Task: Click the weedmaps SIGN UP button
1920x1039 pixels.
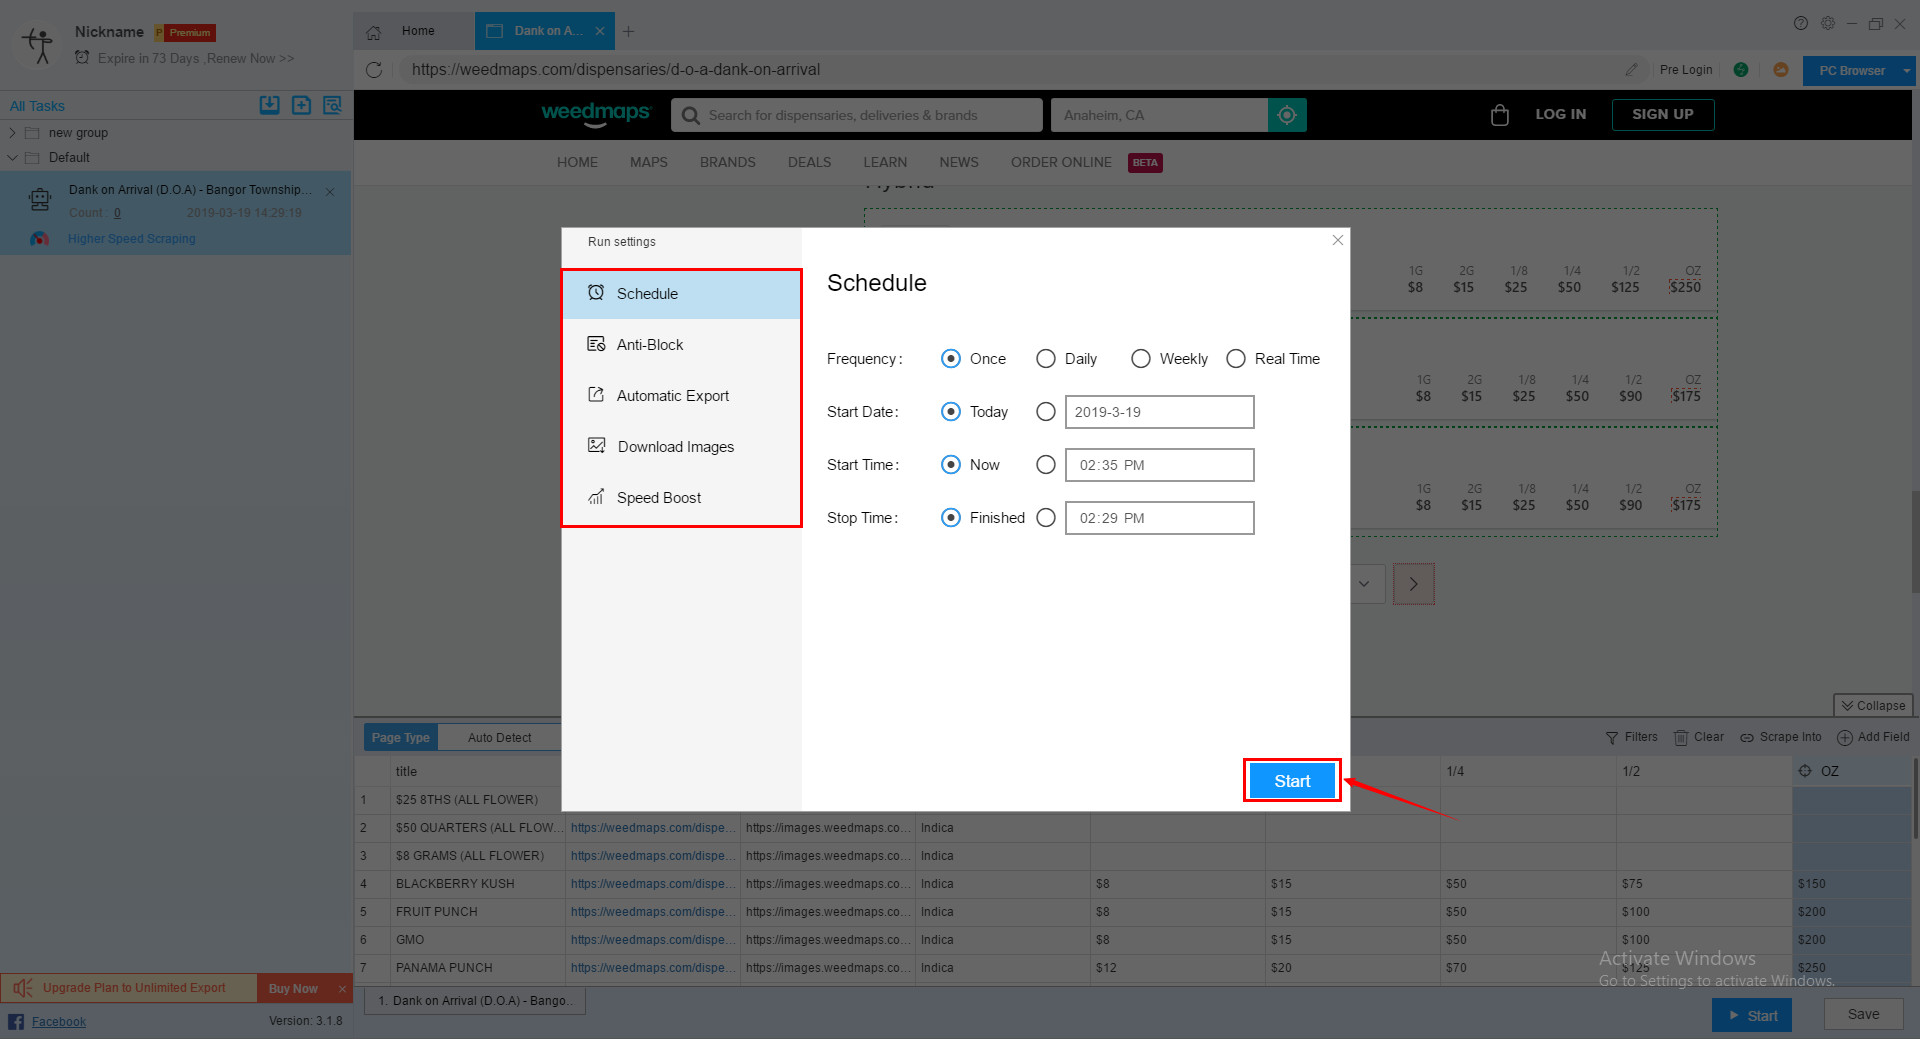Action: (1663, 115)
